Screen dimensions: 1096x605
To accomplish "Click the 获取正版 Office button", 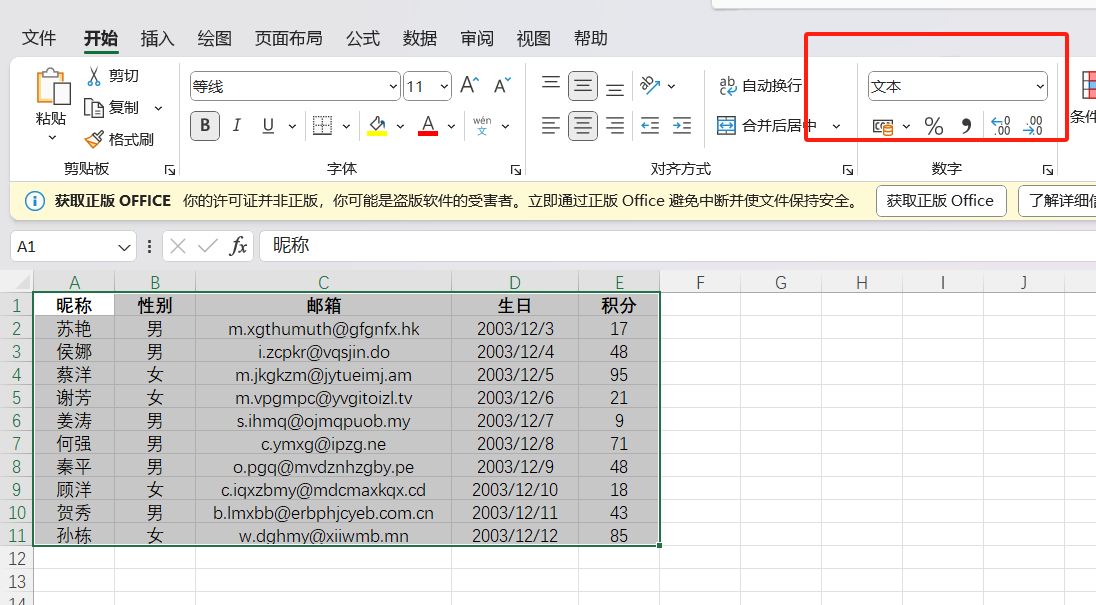I will point(940,200).
